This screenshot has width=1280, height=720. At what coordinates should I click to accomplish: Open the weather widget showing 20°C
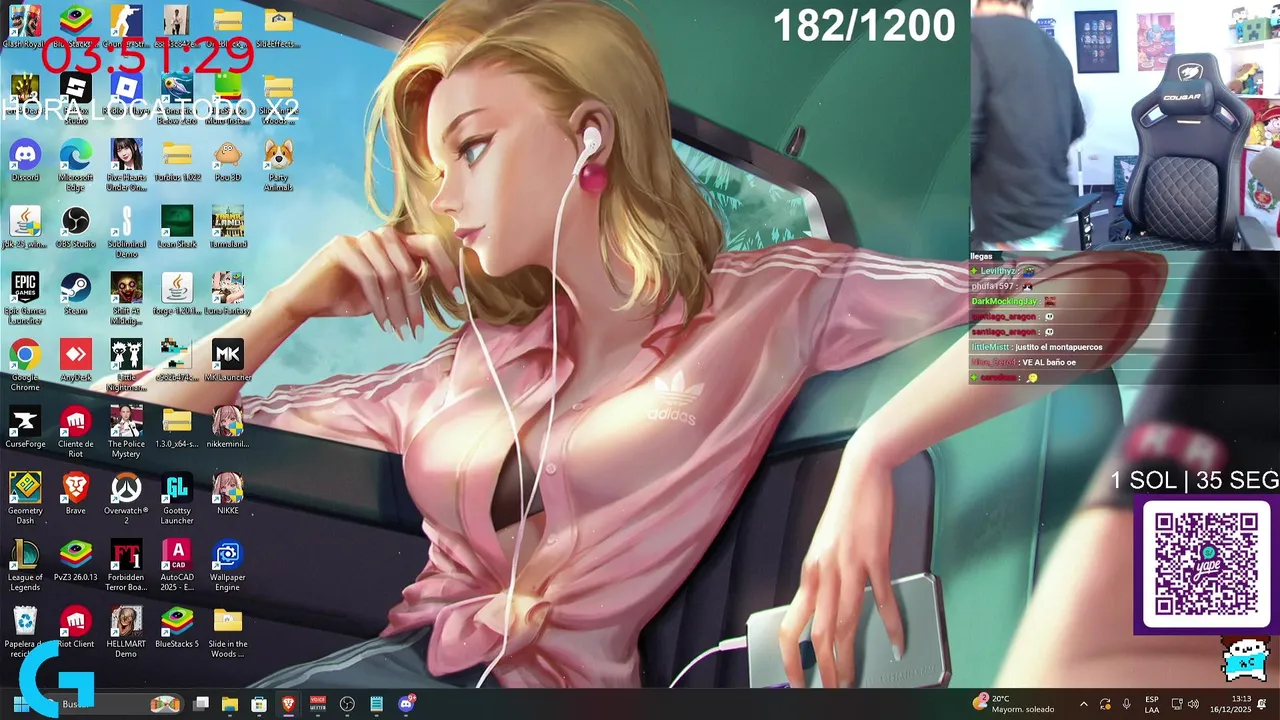pos(1015,704)
